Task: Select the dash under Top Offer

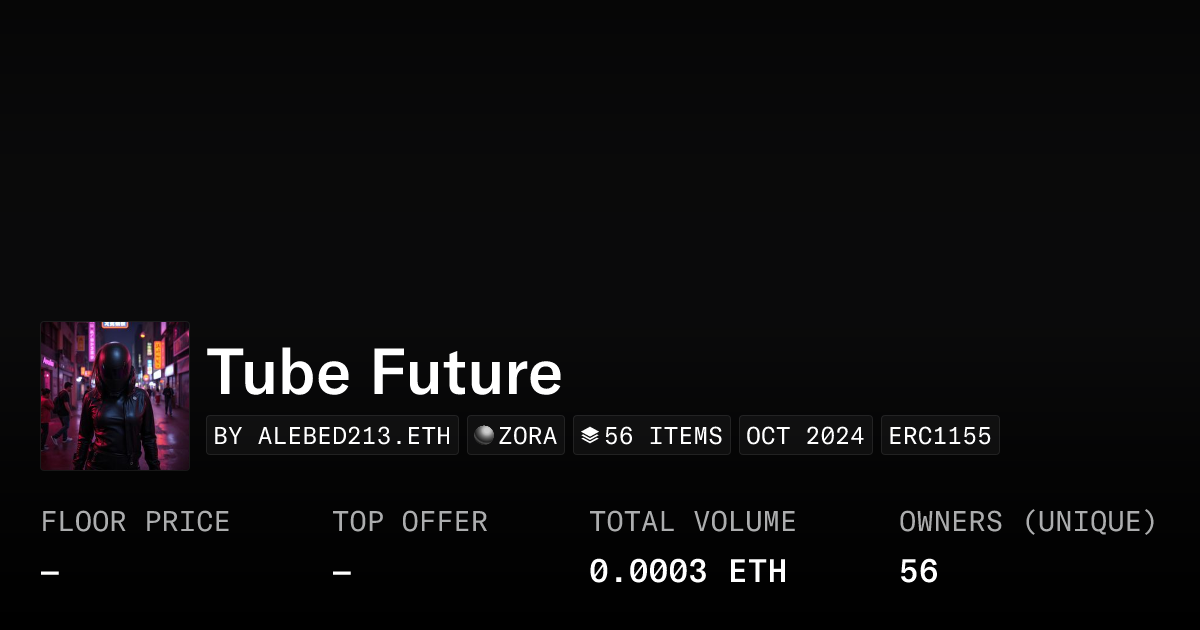Action: tap(342, 573)
